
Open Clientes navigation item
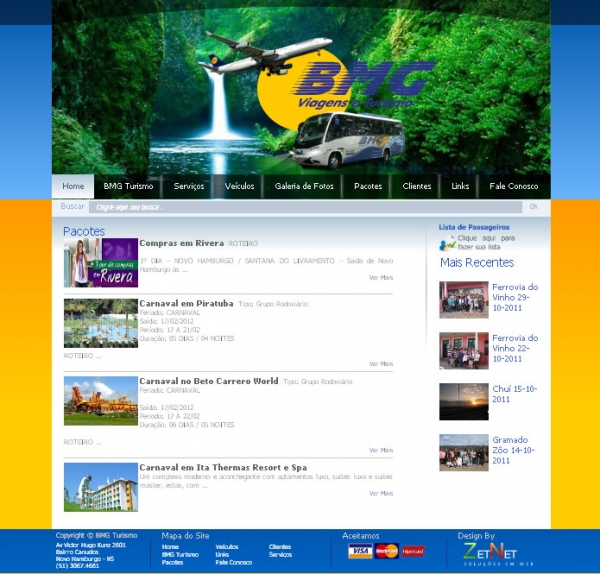[x=417, y=186]
